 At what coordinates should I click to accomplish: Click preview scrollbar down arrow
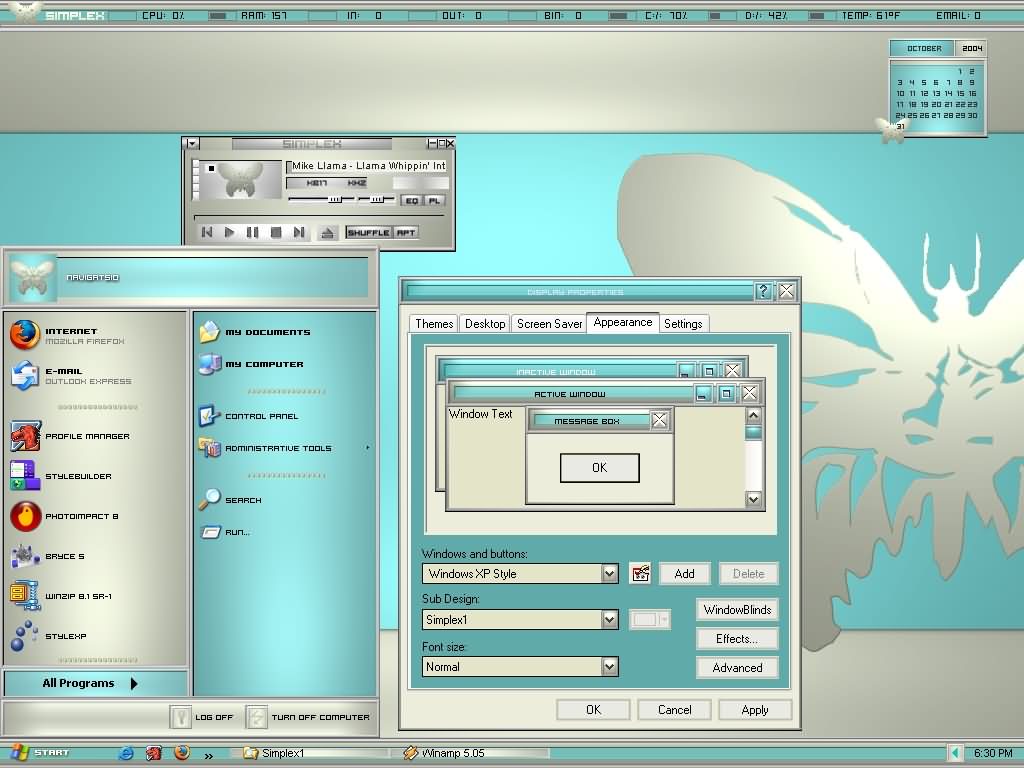[x=754, y=500]
